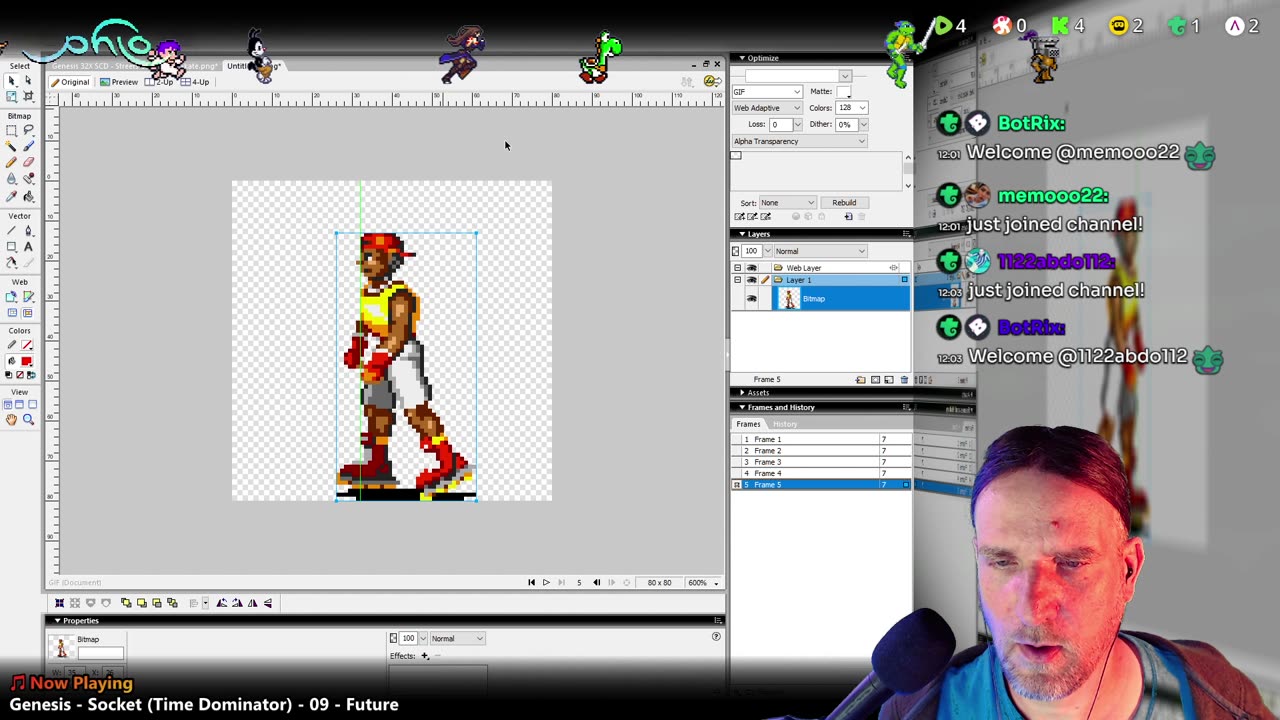Image resolution: width=1280 pixels, height=720 pixels.
Task: Click the new layer folder icon
Action: (x=860, y=380)
